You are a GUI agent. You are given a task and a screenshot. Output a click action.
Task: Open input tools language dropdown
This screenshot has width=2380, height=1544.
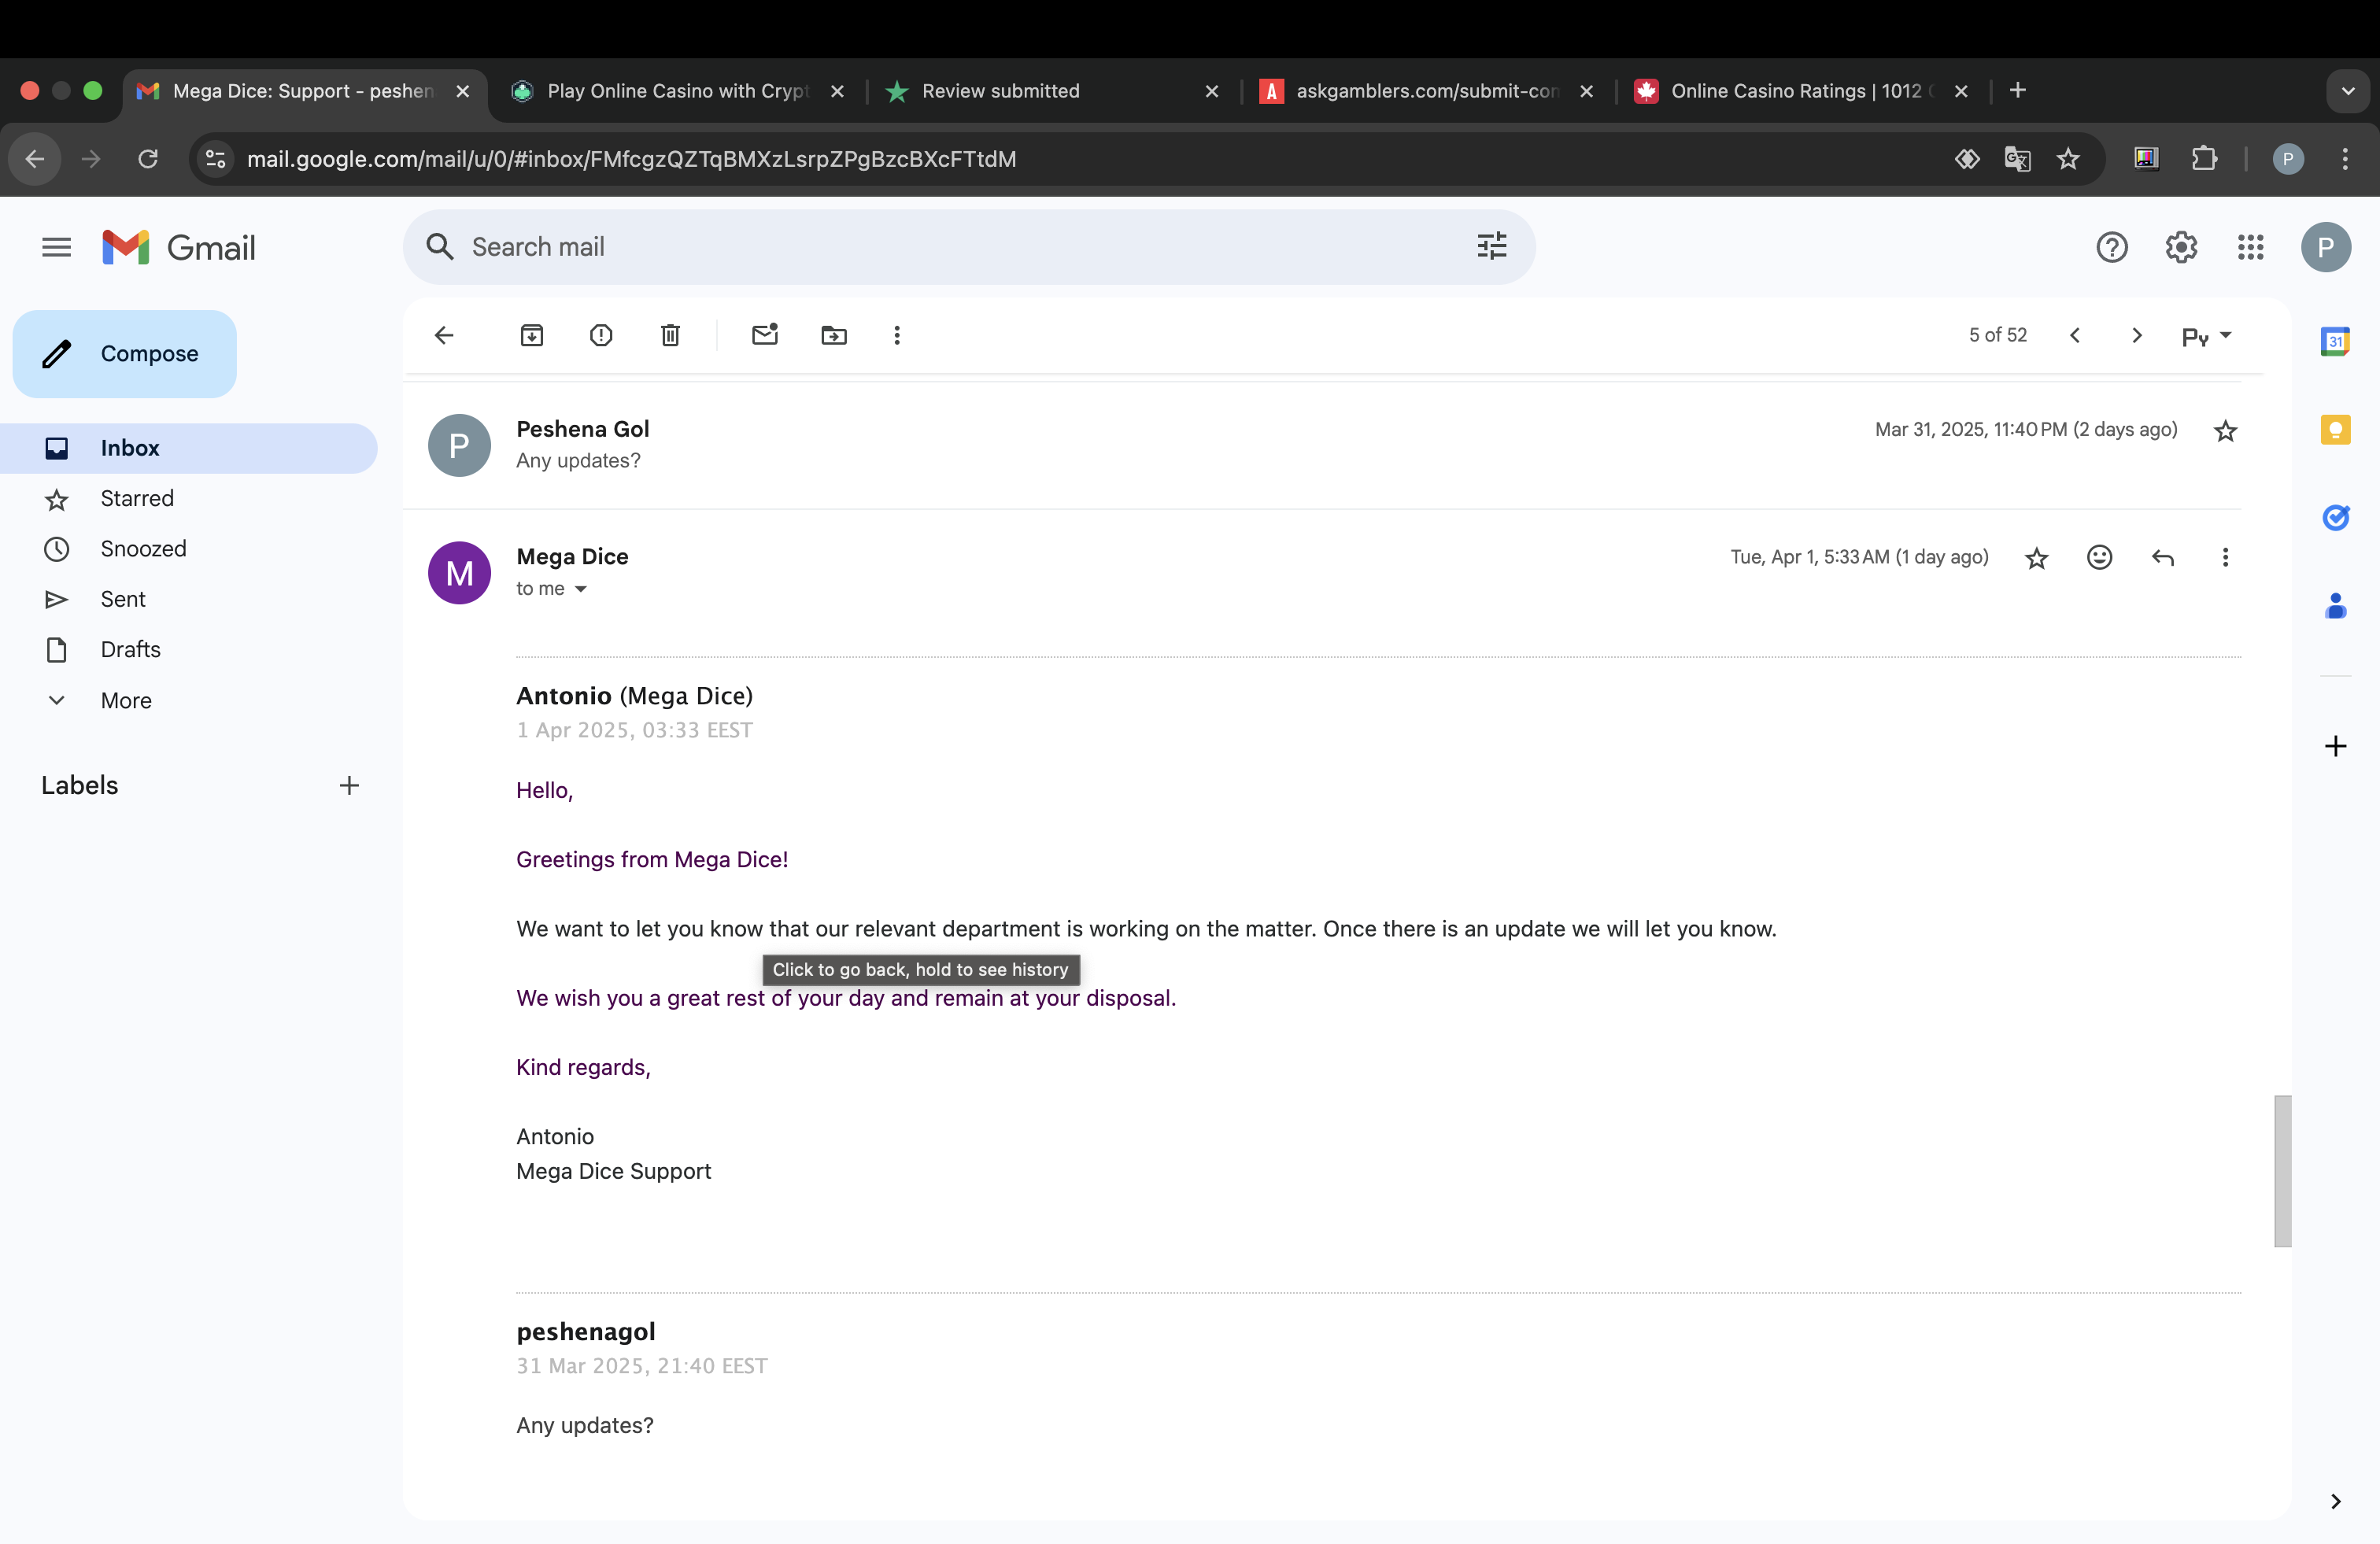(2207, 336)
